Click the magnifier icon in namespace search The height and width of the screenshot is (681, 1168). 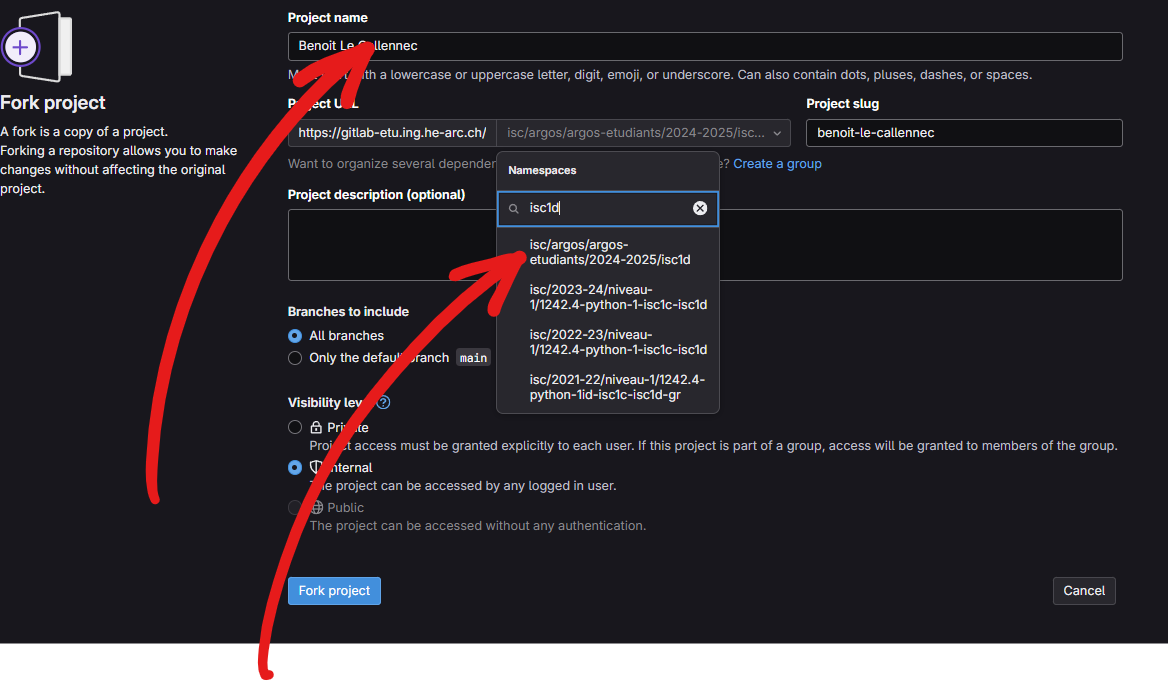[514, 209]
